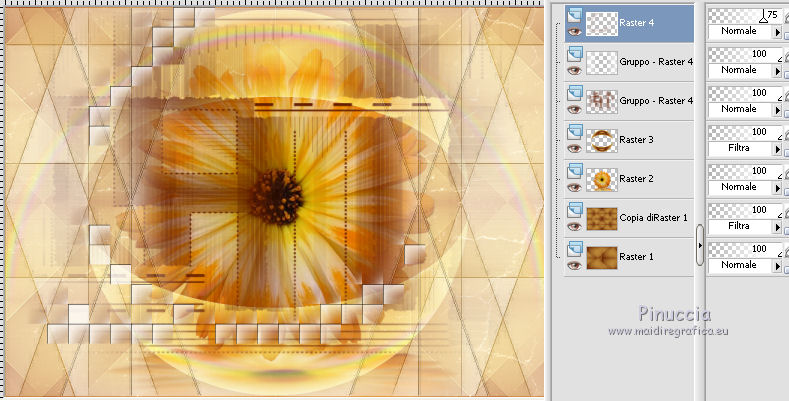Click the opacity slider for Raster 3
Image resolution: width=789 pixels, height=401 pixels.
pos(745,132)
